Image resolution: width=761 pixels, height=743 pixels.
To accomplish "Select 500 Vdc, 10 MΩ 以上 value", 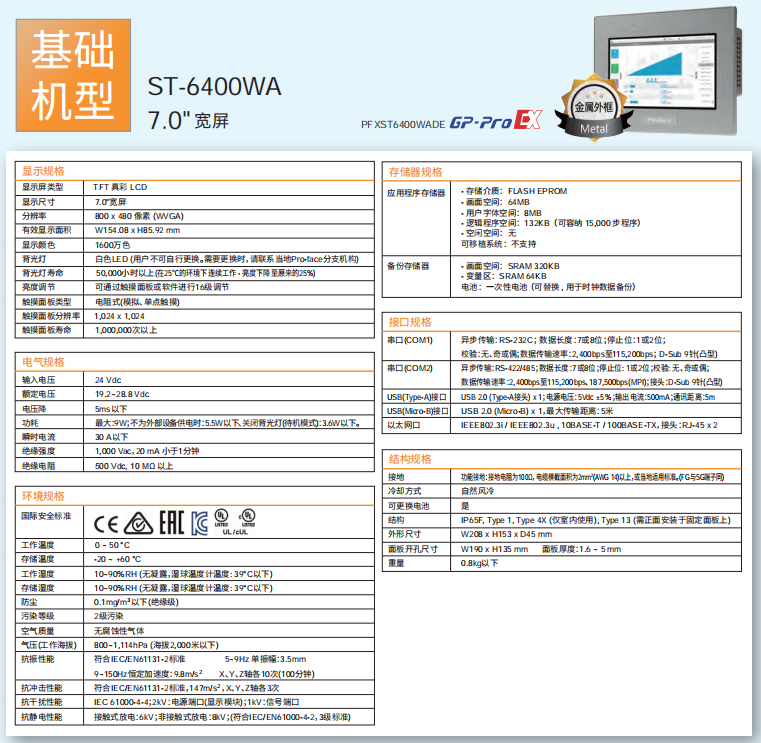I will (134, 466).
